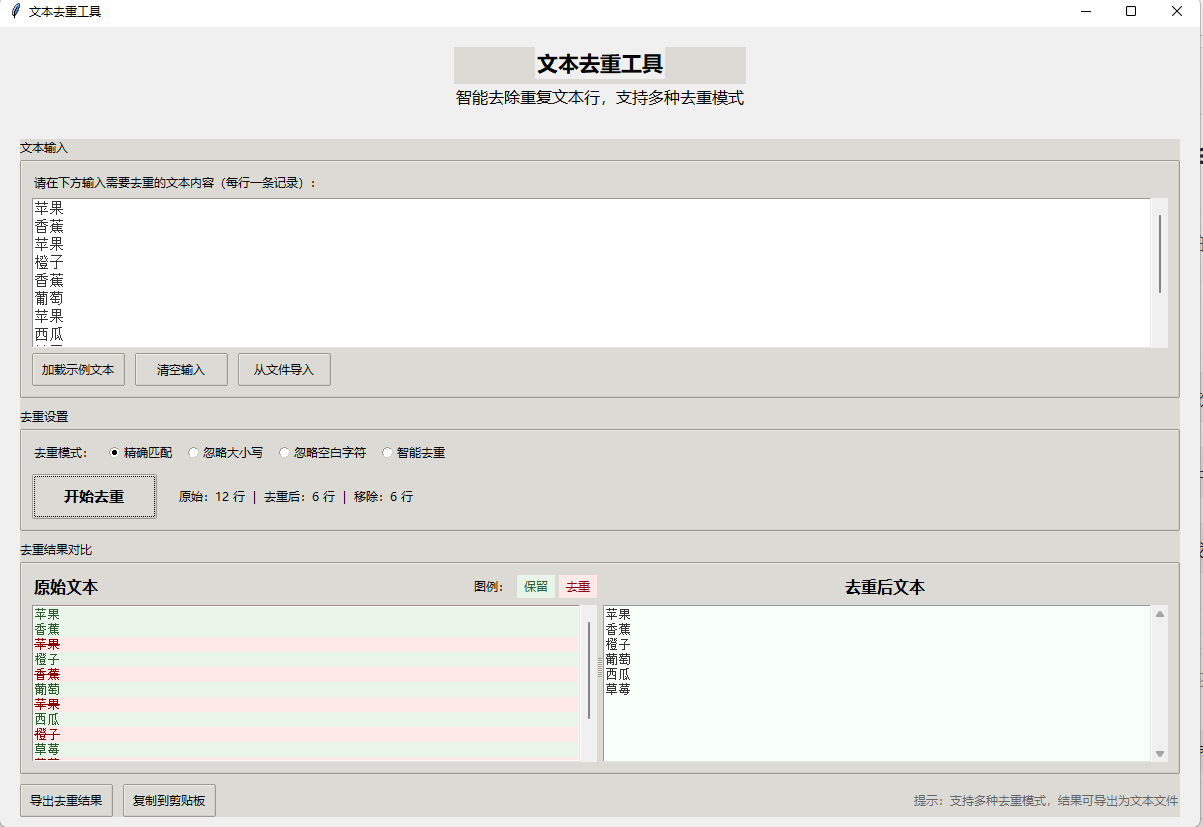Select the 精确匹配 deduplication mode
This screenshot has width=1203, height=827.
114,452
